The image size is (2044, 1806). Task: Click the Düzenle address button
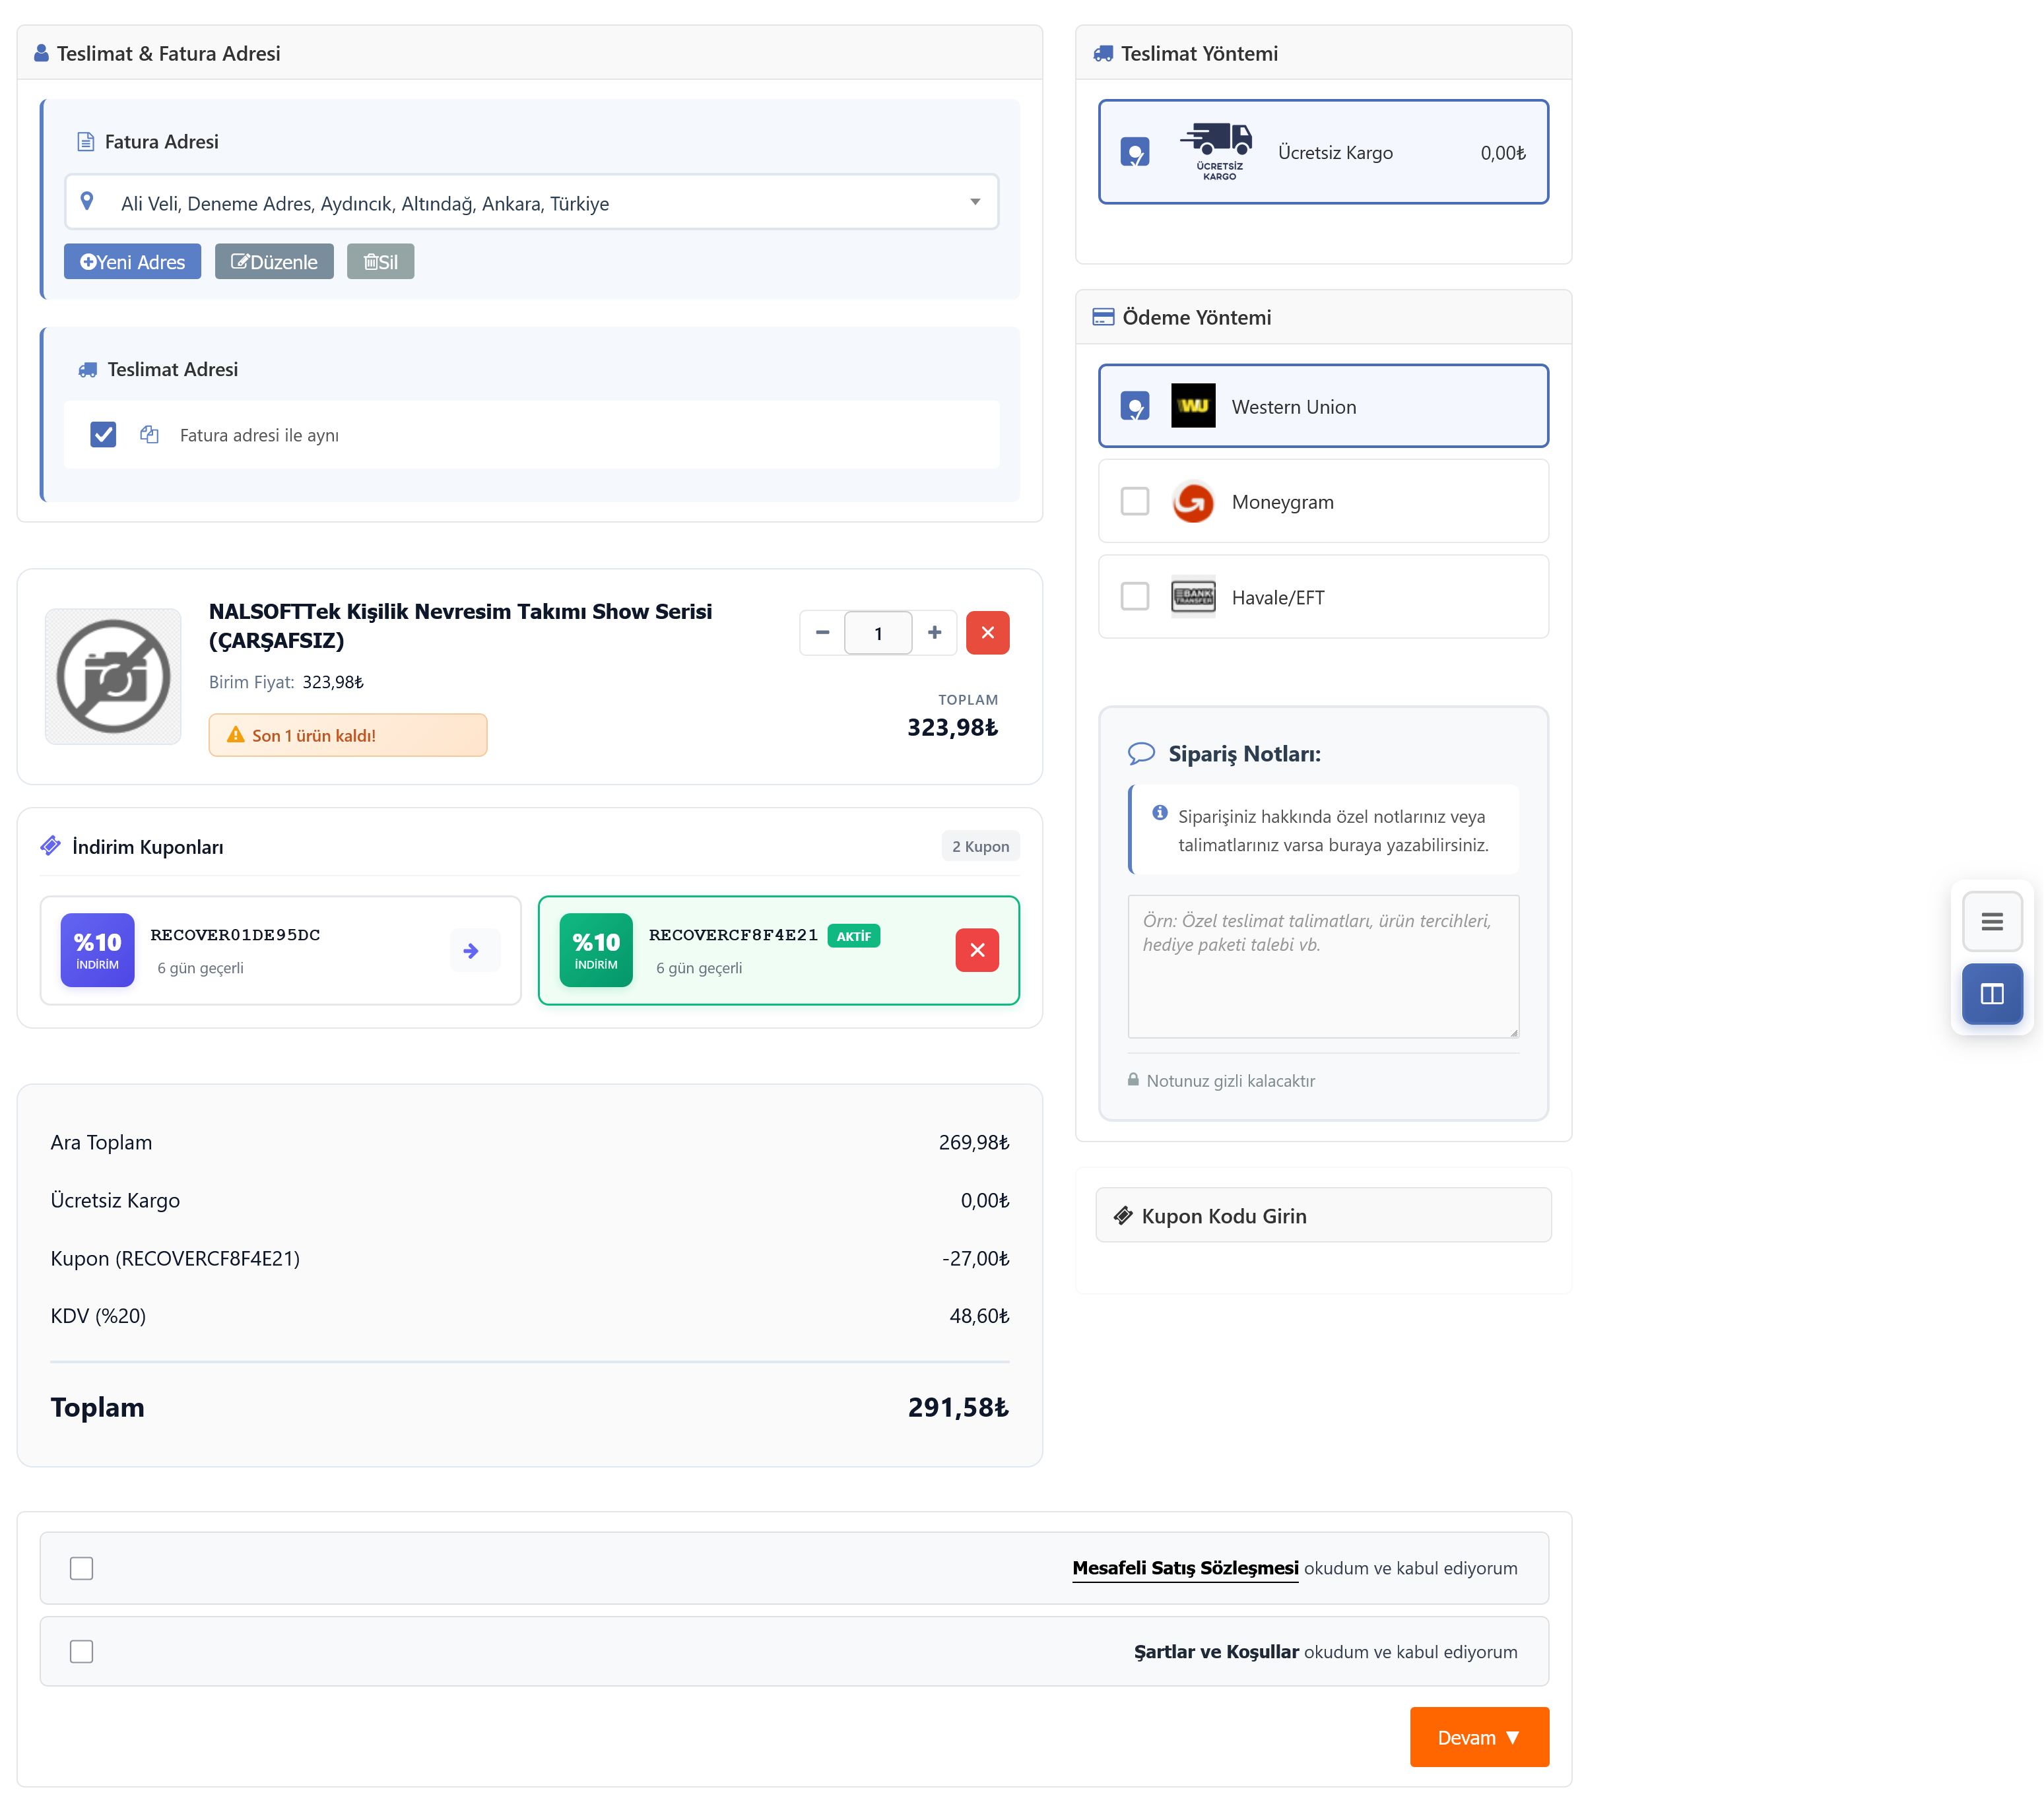tap(274, 262)
